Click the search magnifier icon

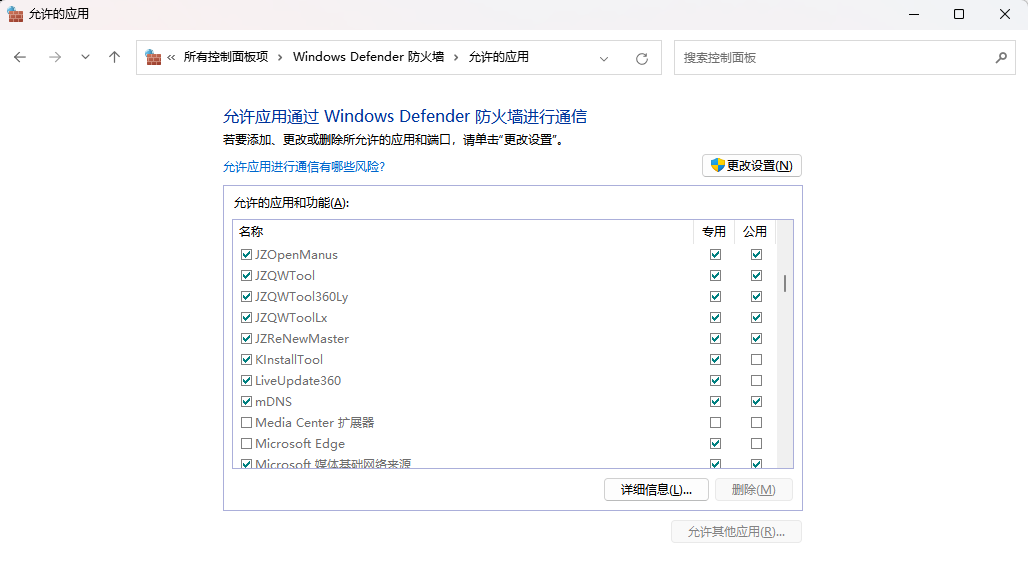(1000, 58)
